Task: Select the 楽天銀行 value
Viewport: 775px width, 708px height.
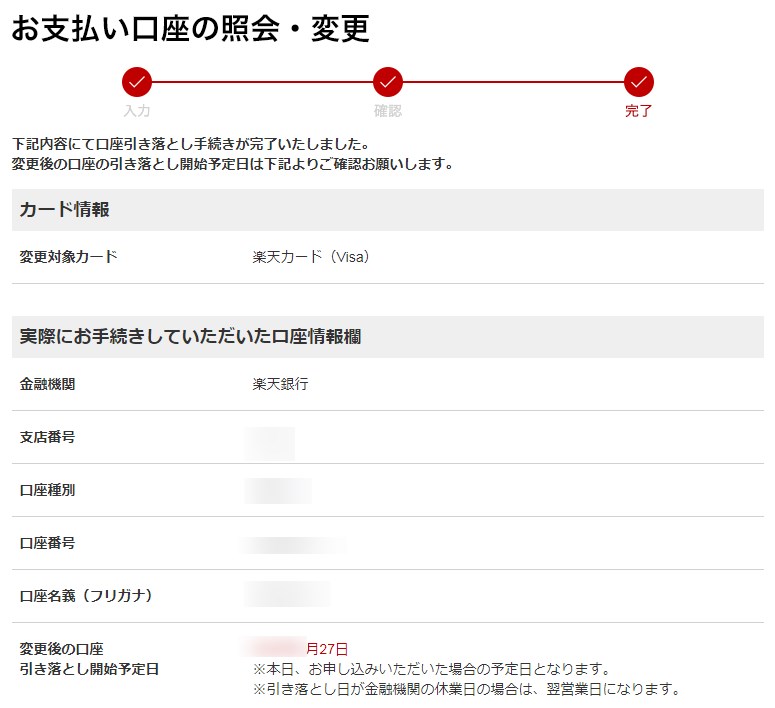Action: (280, 384)
